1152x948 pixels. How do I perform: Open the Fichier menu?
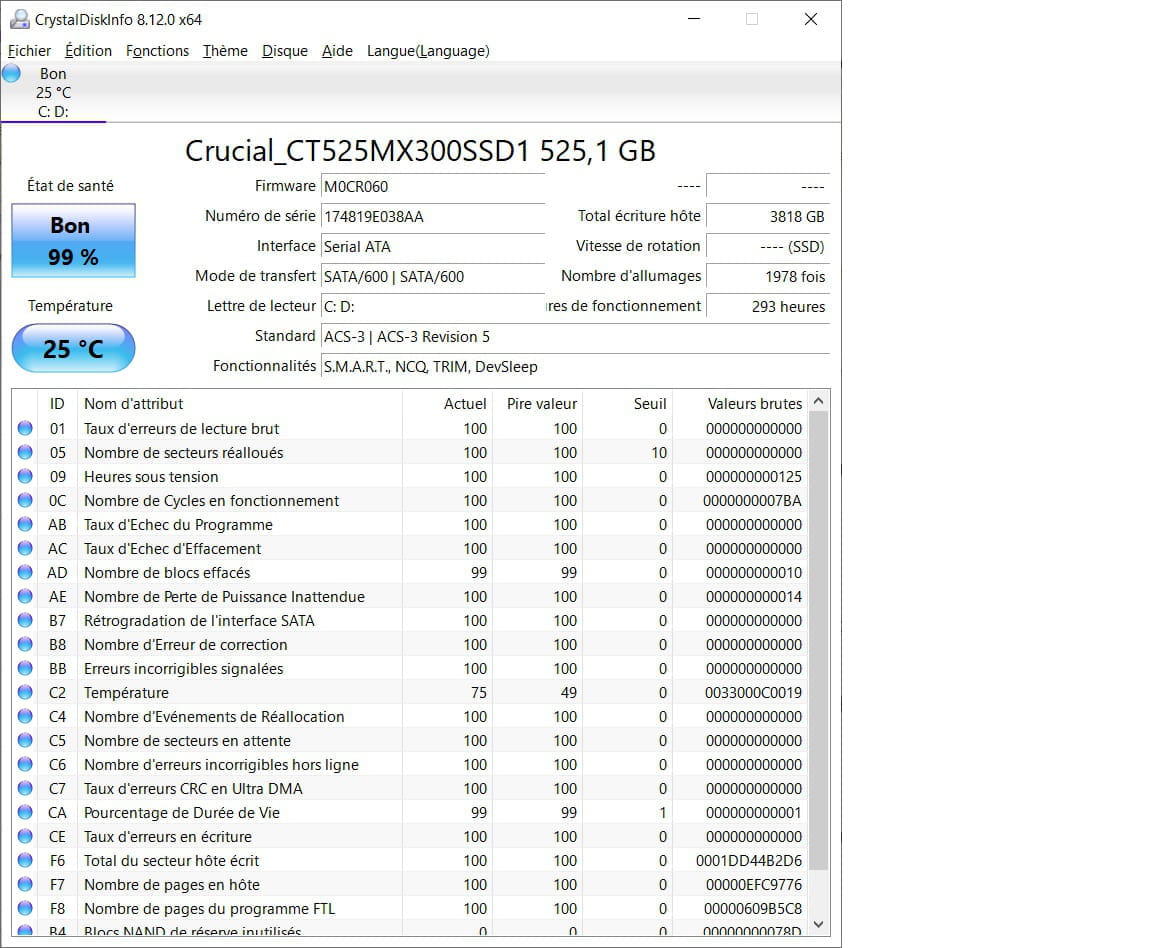click(30, 51)
